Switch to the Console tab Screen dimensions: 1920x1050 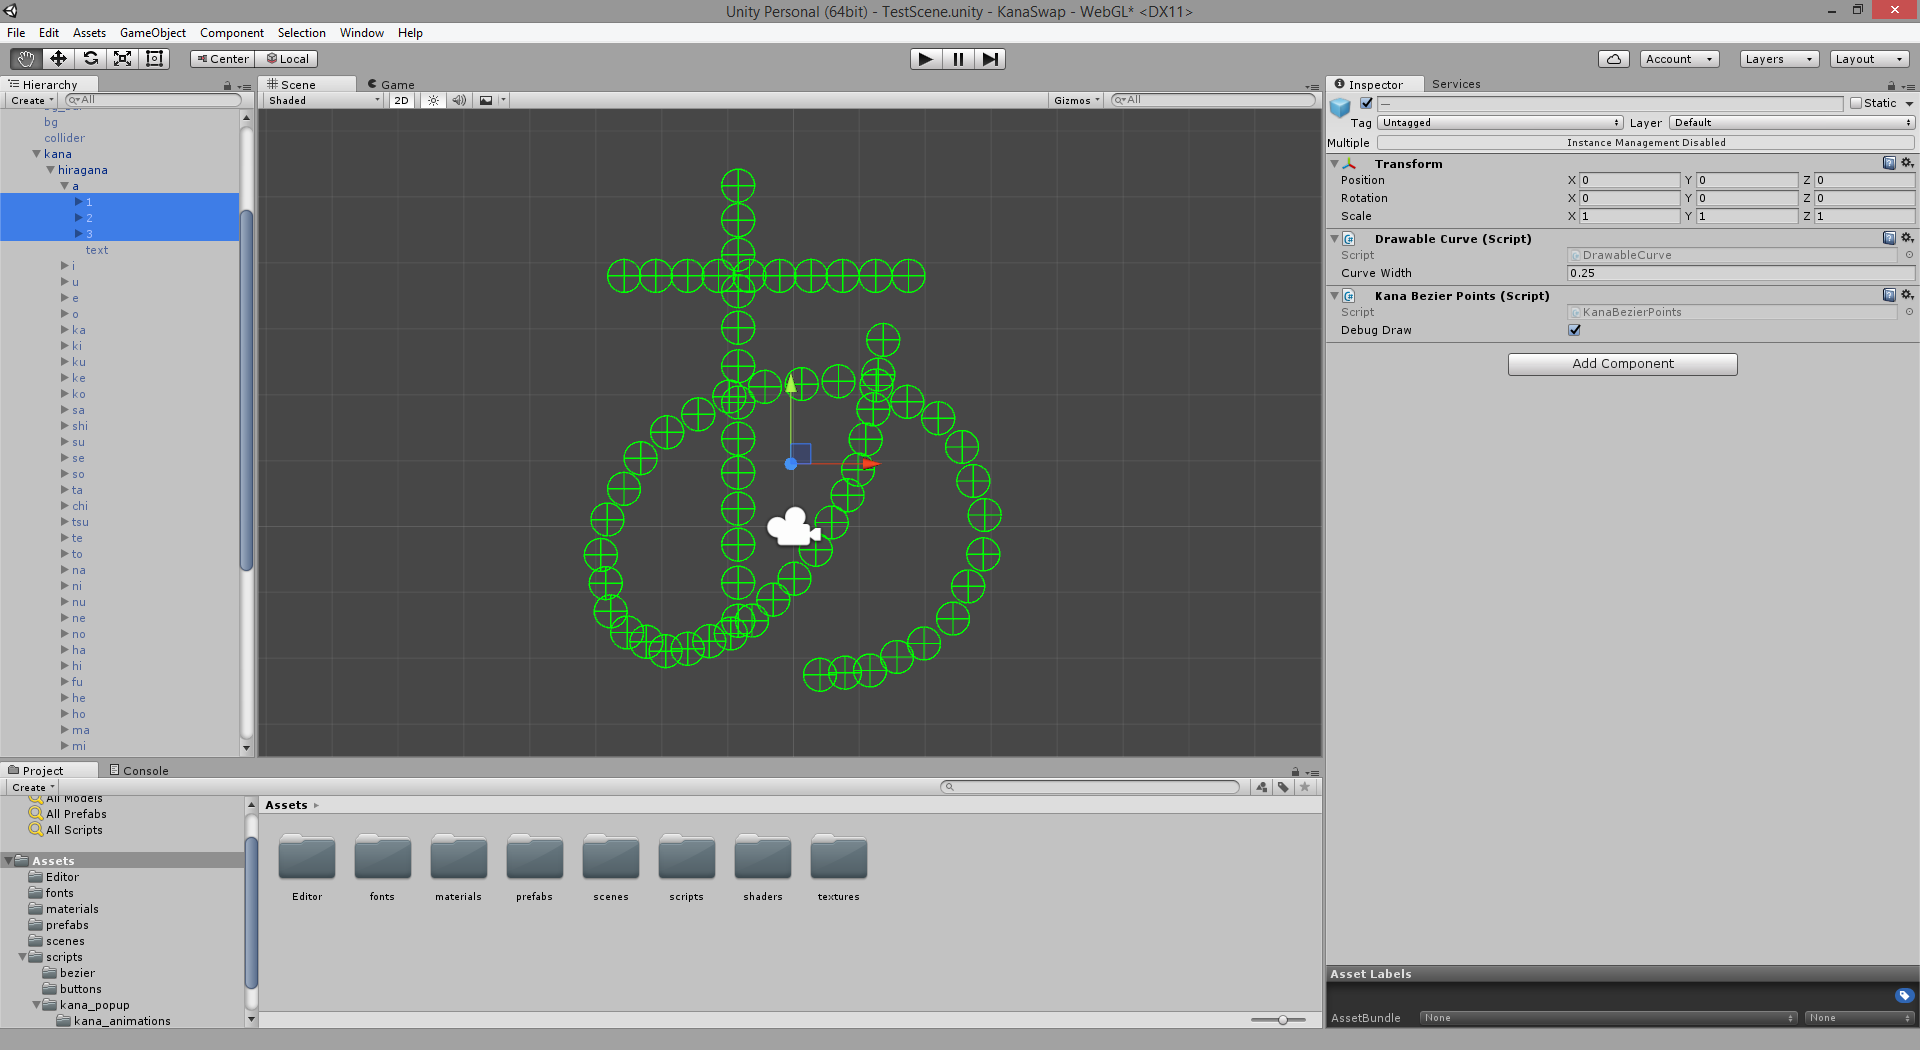click(139, 770)
